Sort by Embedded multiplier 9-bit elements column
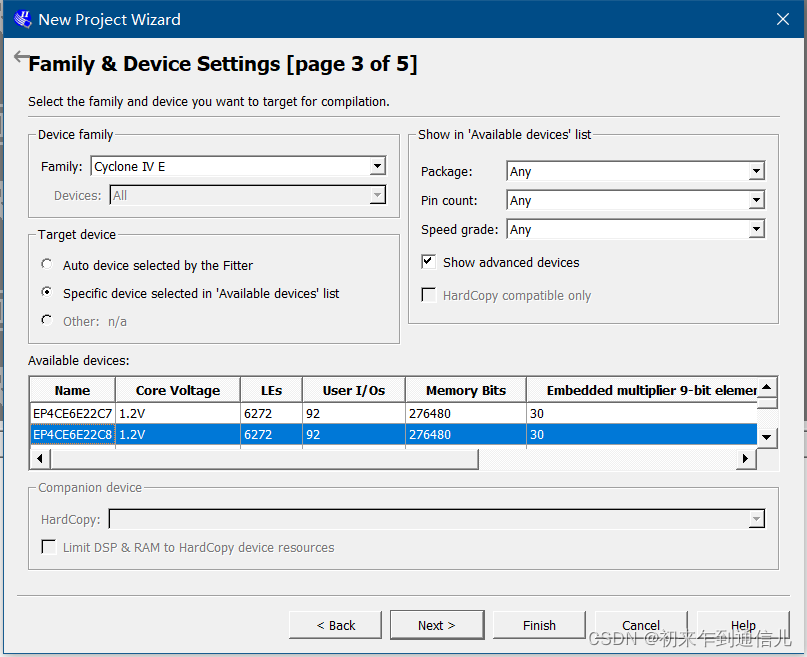807x657 pixels. [642, 390]
